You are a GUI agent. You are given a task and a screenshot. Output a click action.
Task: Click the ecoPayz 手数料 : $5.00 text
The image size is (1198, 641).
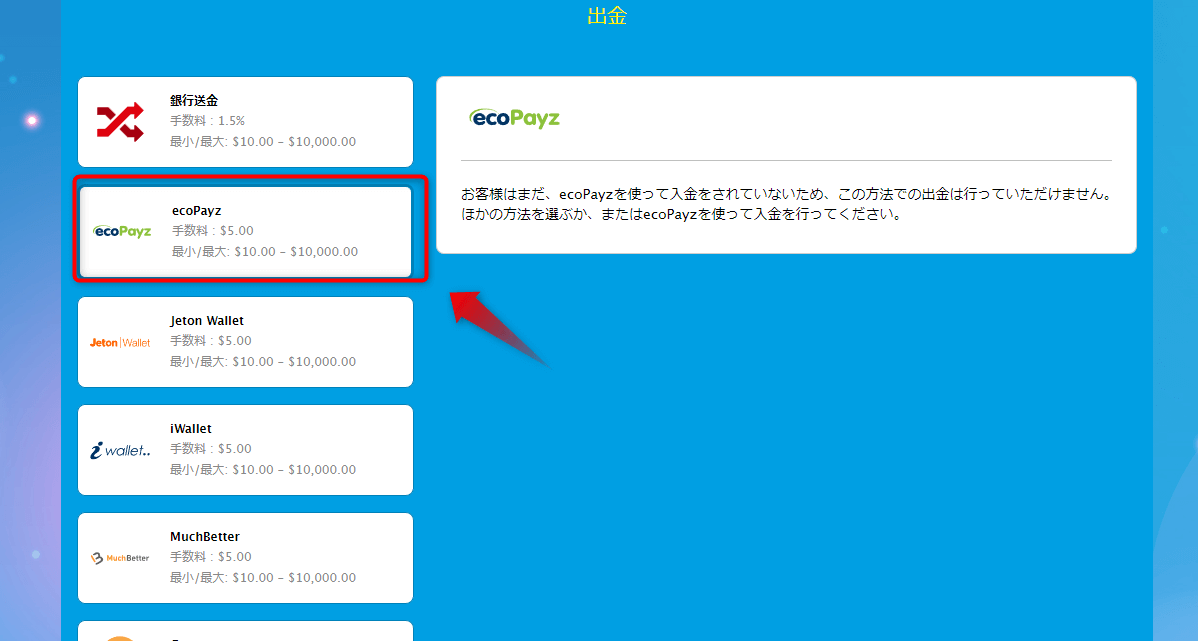212,231
